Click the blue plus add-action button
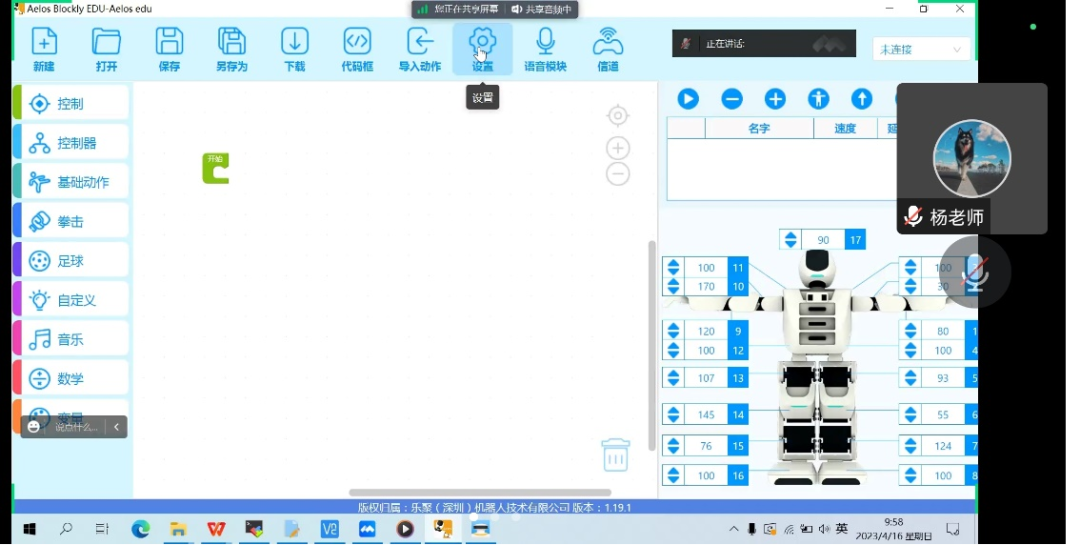 pyautogui.click(x=775, y=99)
